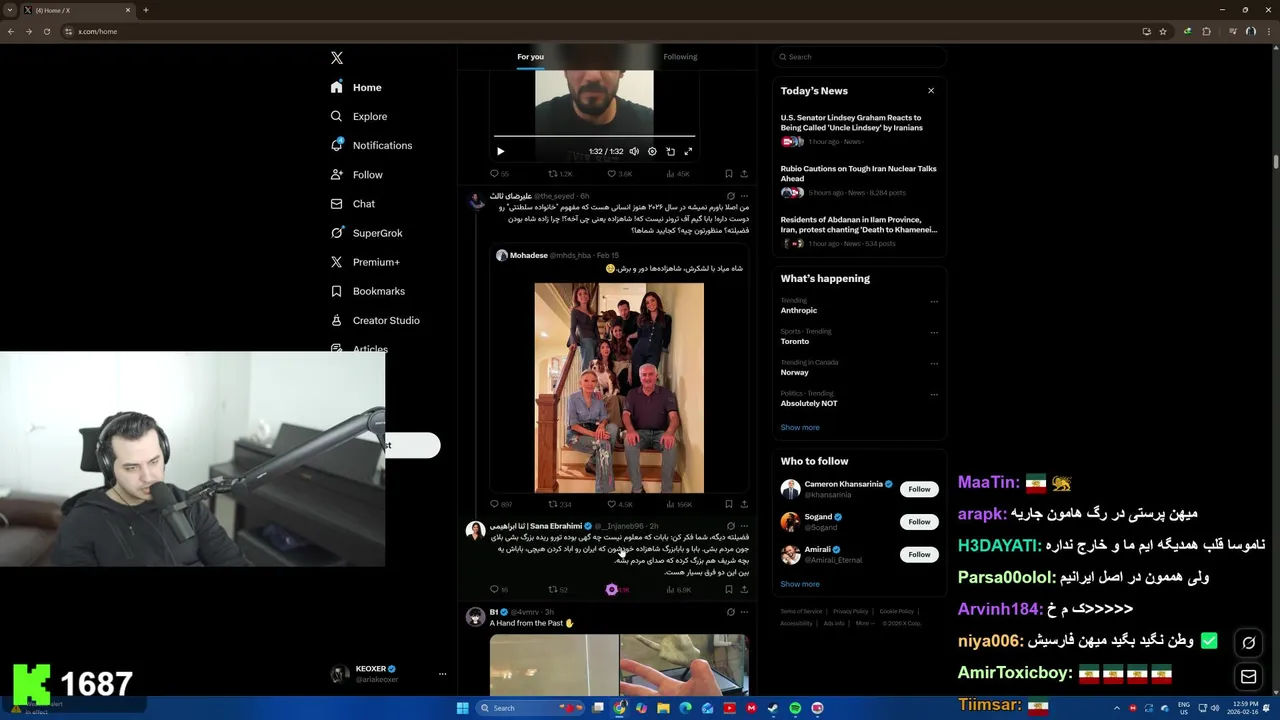Screen dimensions: 1280x720
Task: Open Sana Ebrahimi's profile avatar
Action: (475, 530)
